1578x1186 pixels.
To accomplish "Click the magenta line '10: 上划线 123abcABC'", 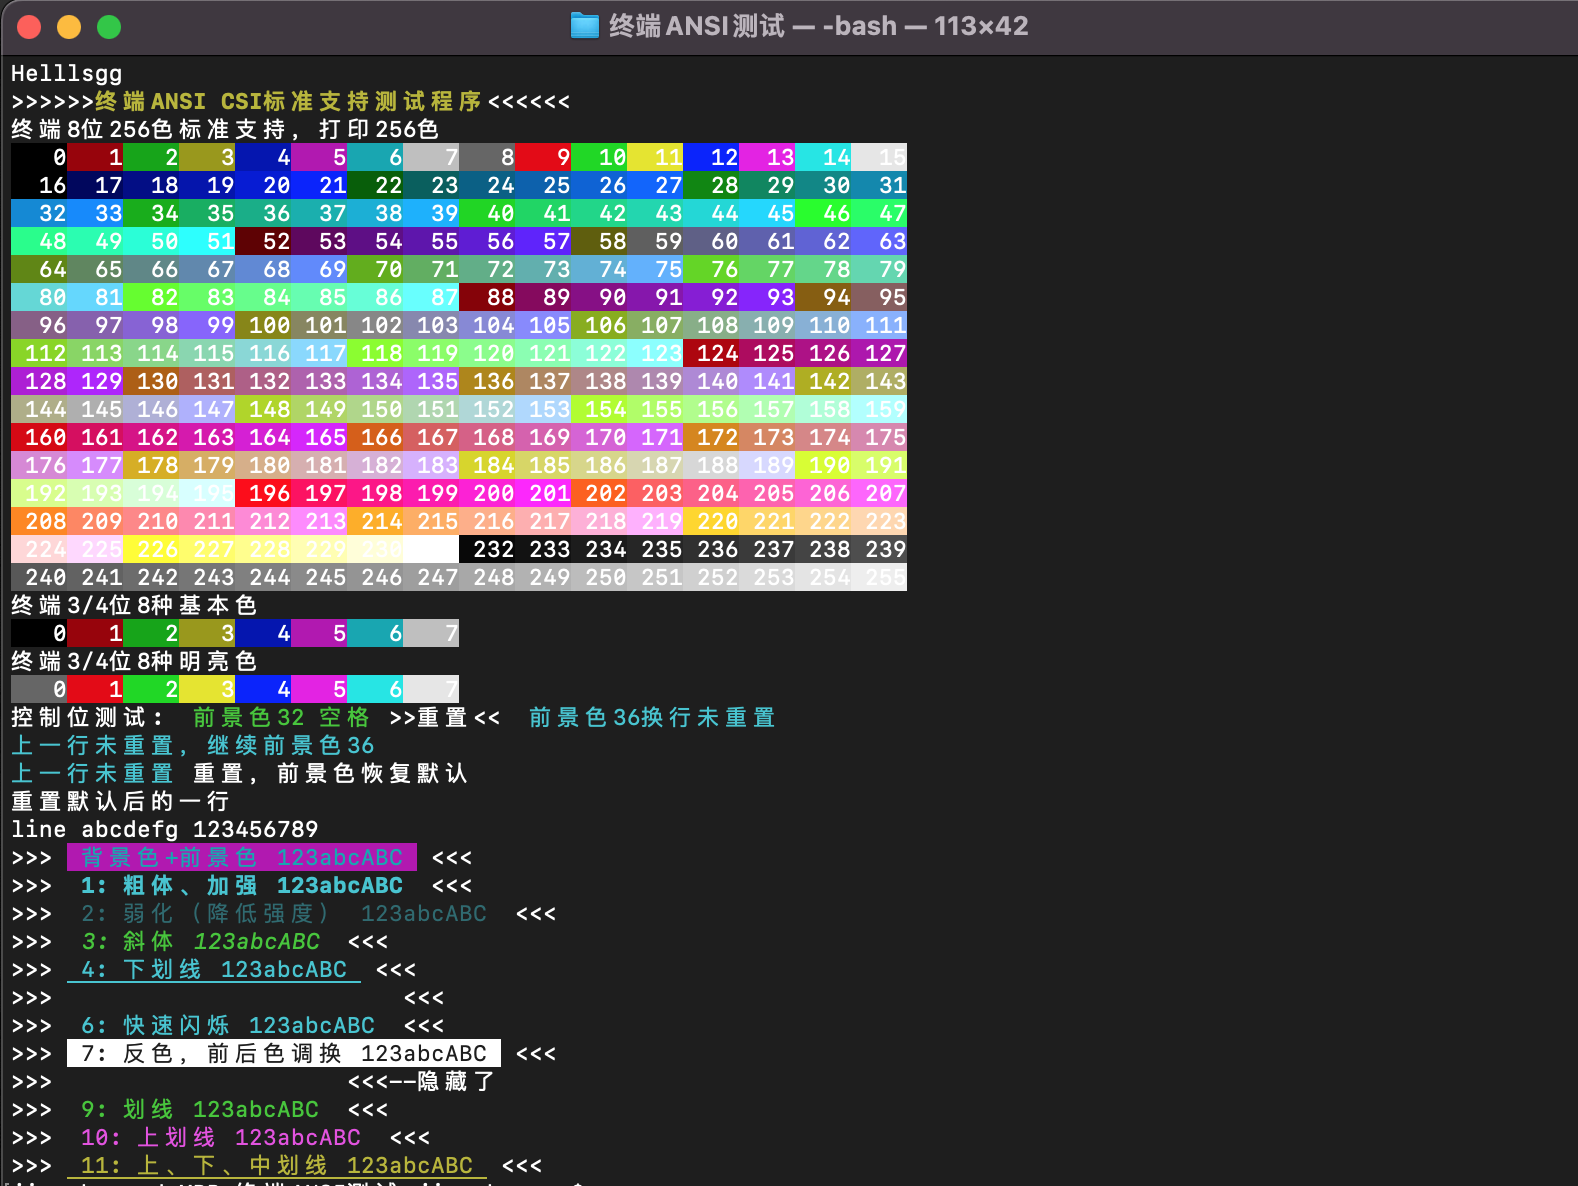I will pos(221,1137).
